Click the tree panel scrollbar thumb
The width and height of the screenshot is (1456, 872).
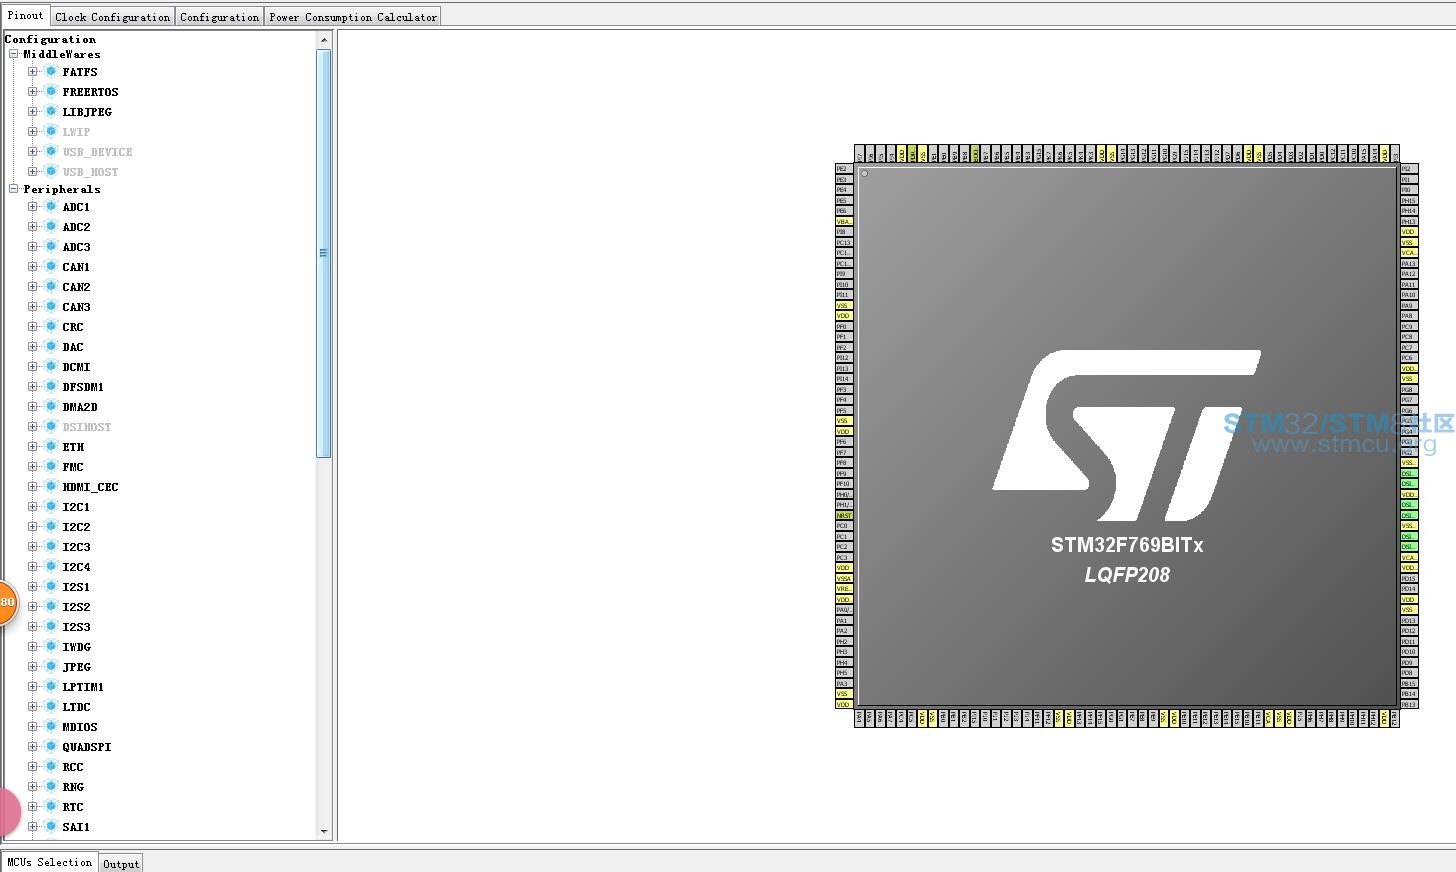[323, 253]
